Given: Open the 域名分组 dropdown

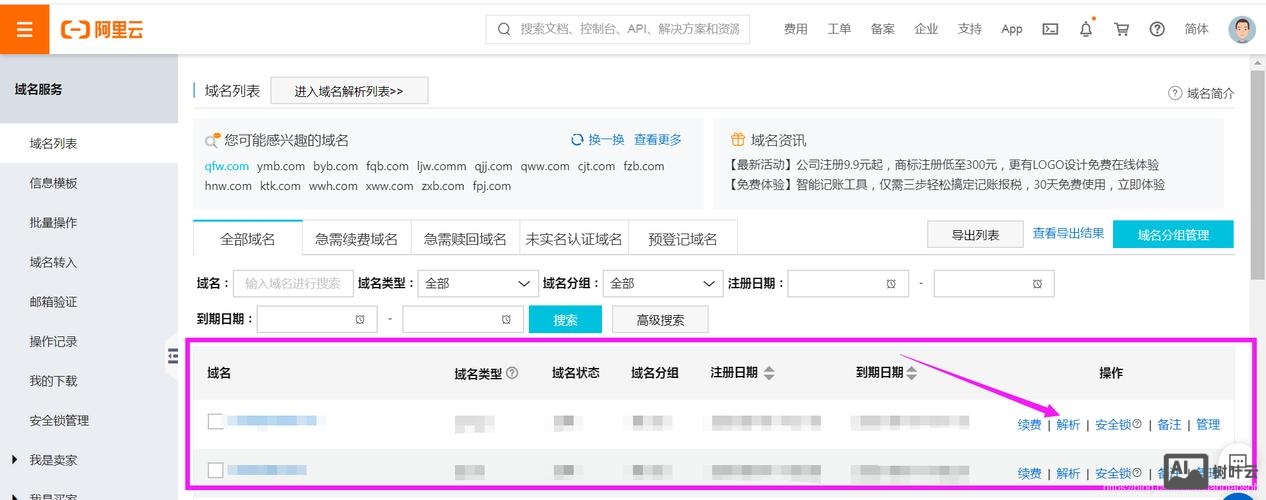Looking at the screenshot, I should coord(663,284).
